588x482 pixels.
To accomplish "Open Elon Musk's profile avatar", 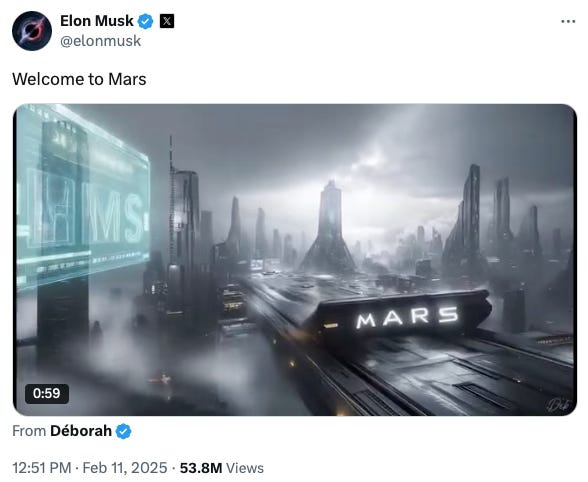I will pyautogui.click(x=32, y=31).
